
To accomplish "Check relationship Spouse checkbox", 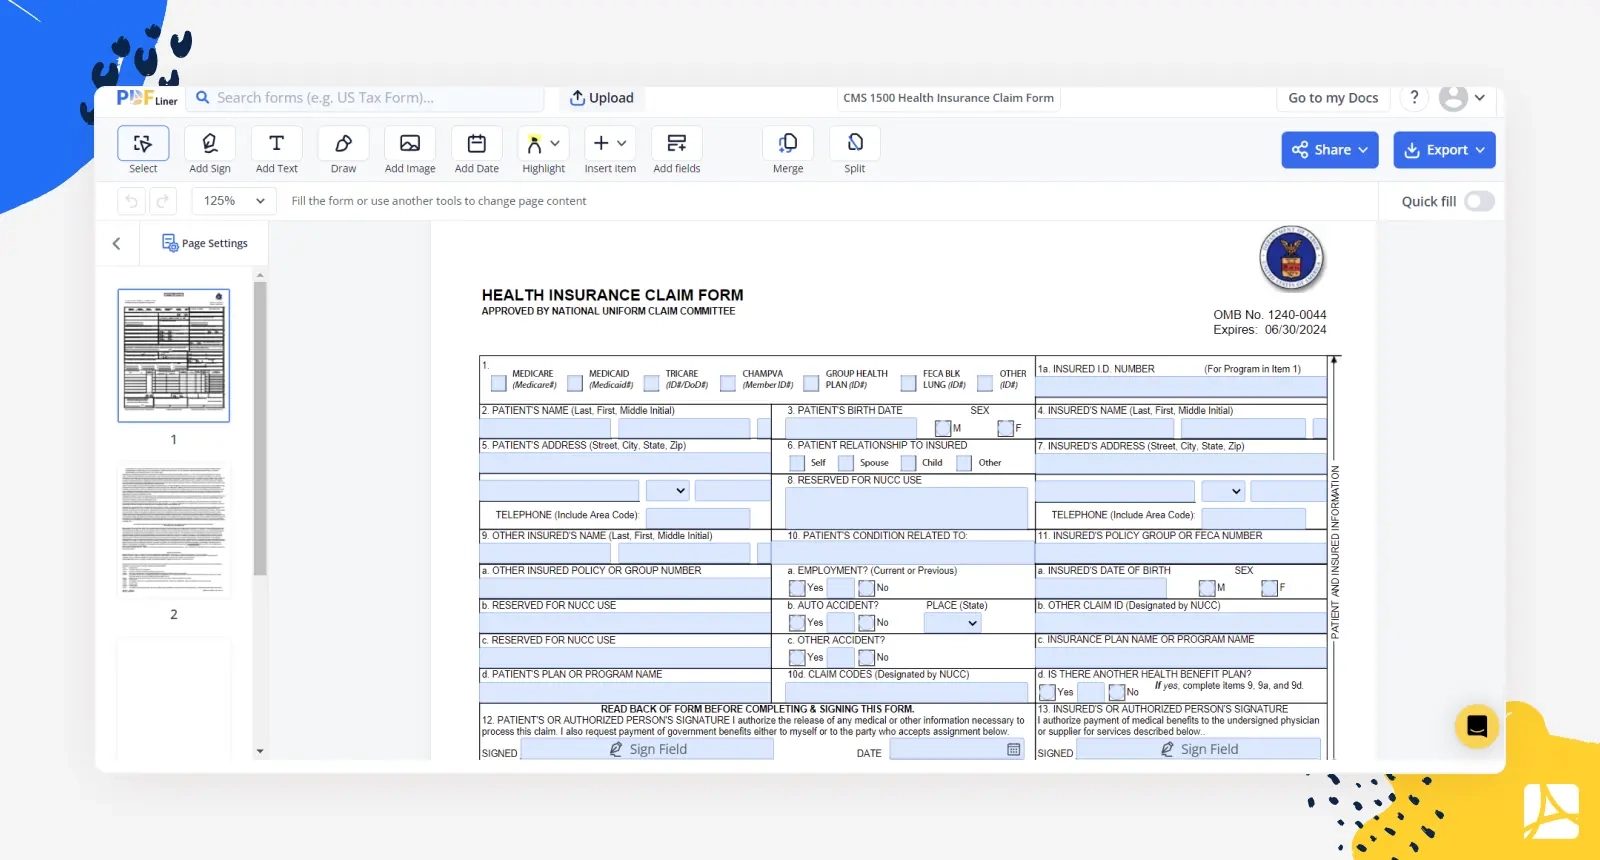I will 846,463.
